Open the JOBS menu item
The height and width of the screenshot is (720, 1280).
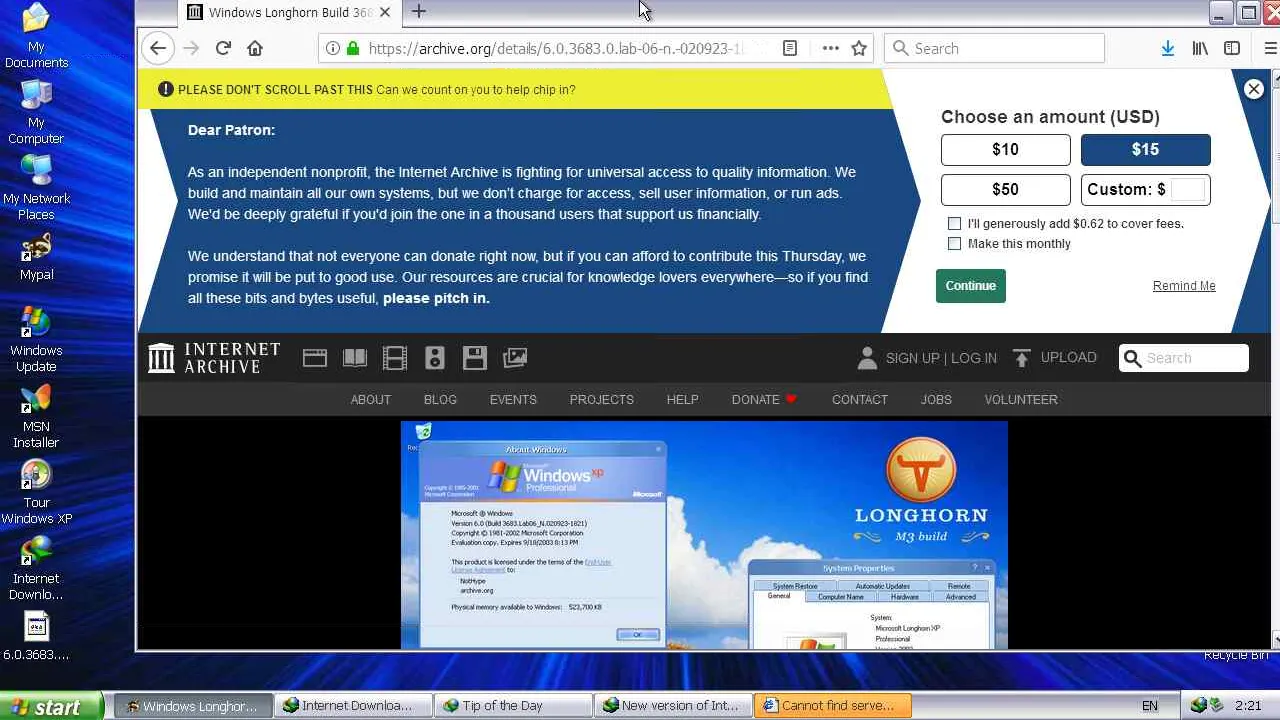[x=936, y=399]
